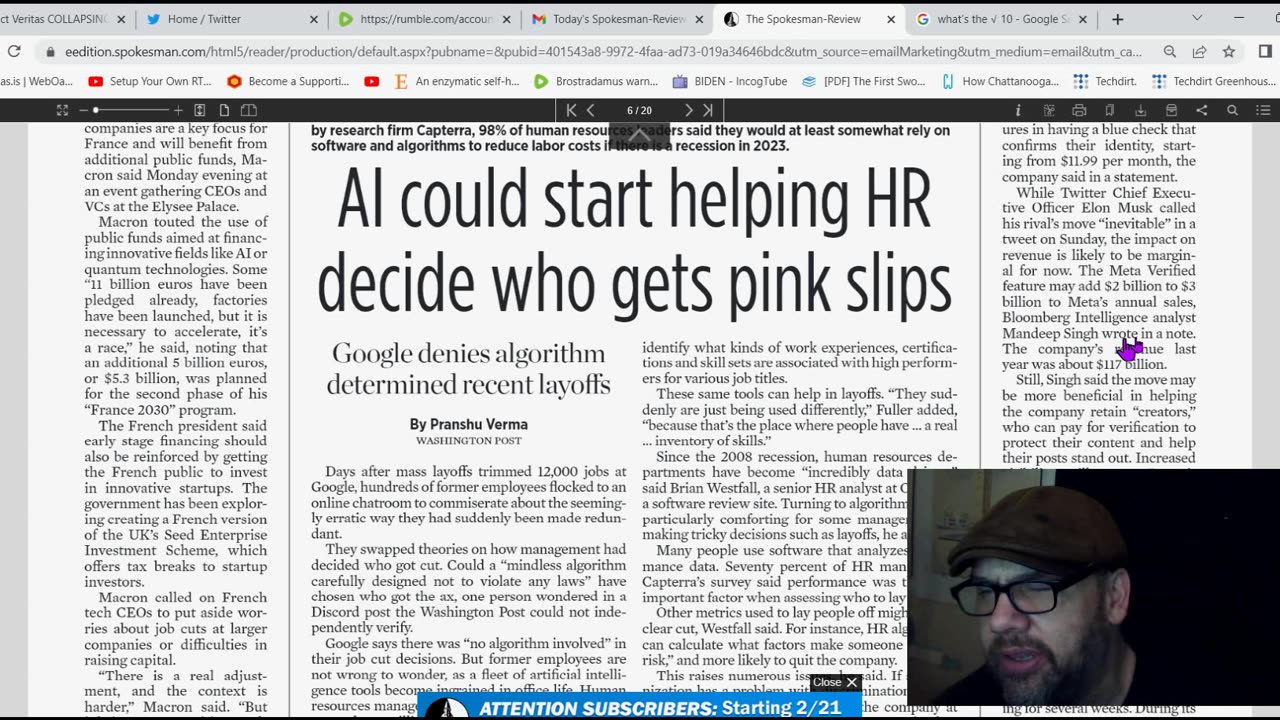
Task: Switch to the Veritas COLLAPSING tab
Action: (66, 19)
